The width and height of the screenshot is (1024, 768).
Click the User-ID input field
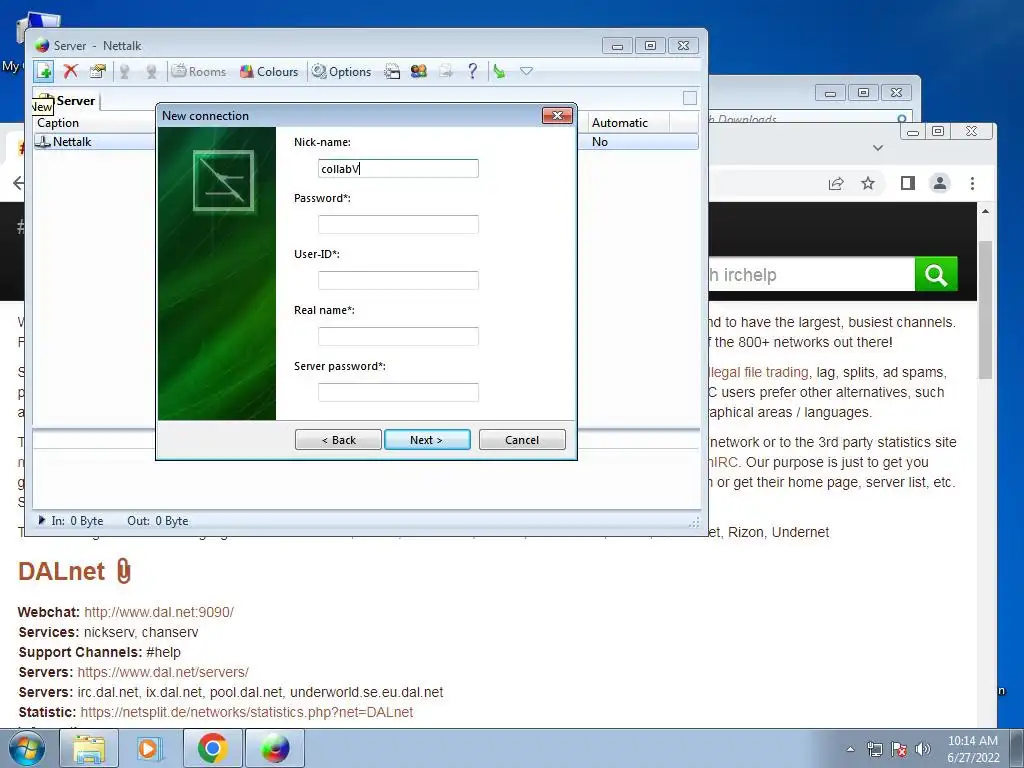point(398,280)
